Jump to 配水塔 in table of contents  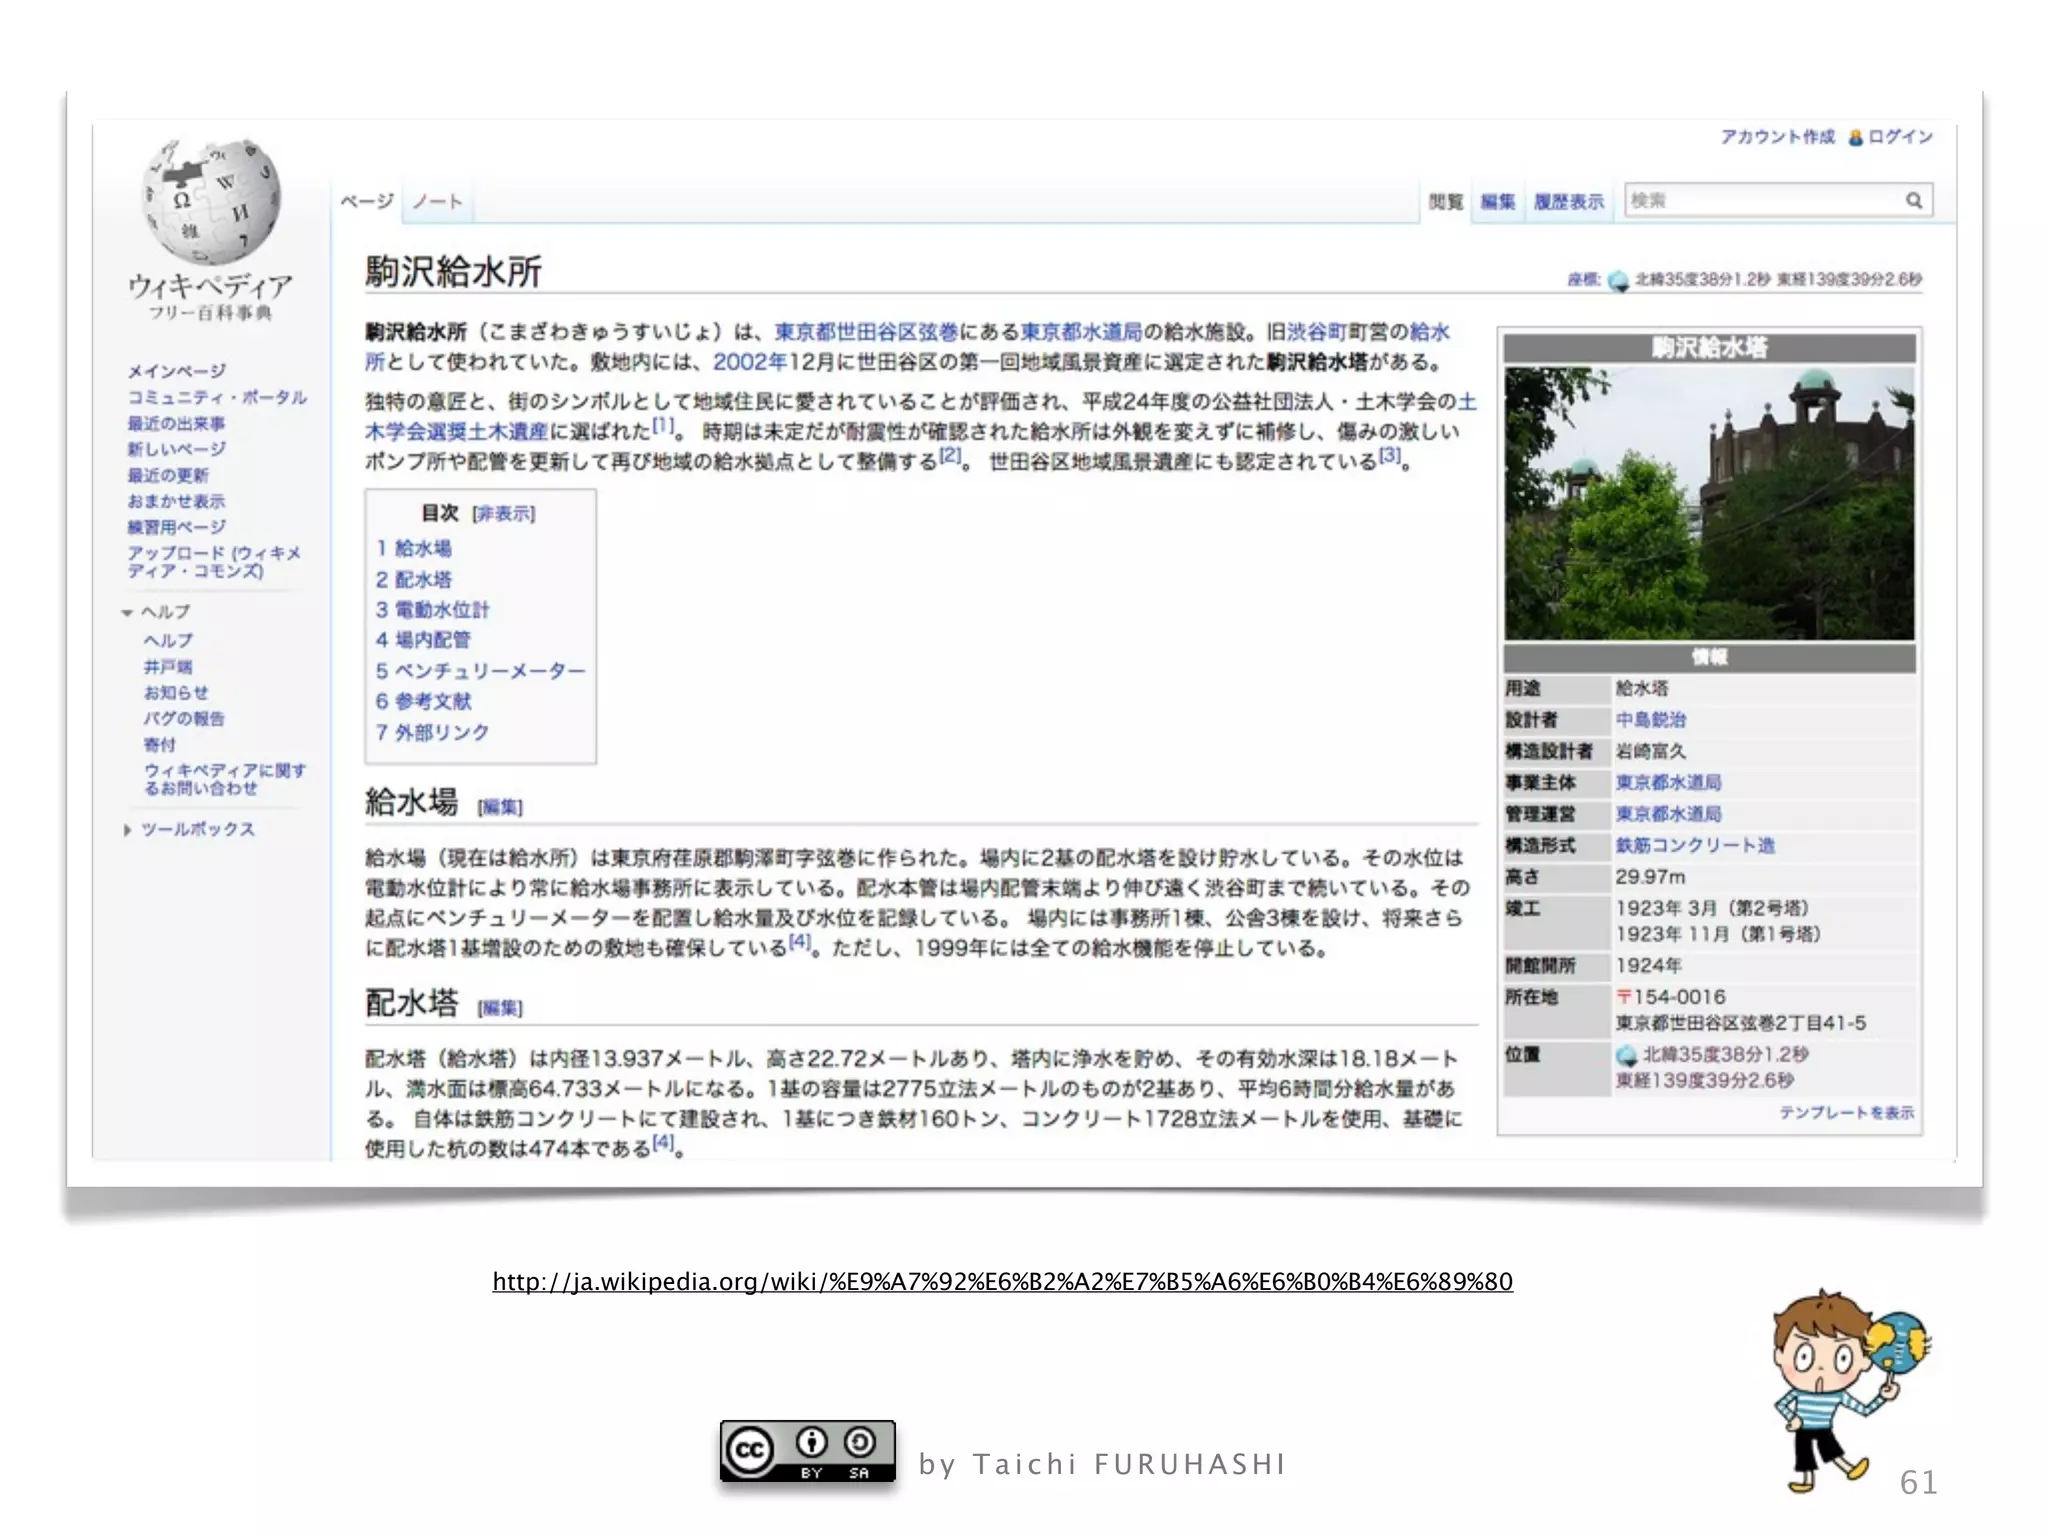coord(423,580)
